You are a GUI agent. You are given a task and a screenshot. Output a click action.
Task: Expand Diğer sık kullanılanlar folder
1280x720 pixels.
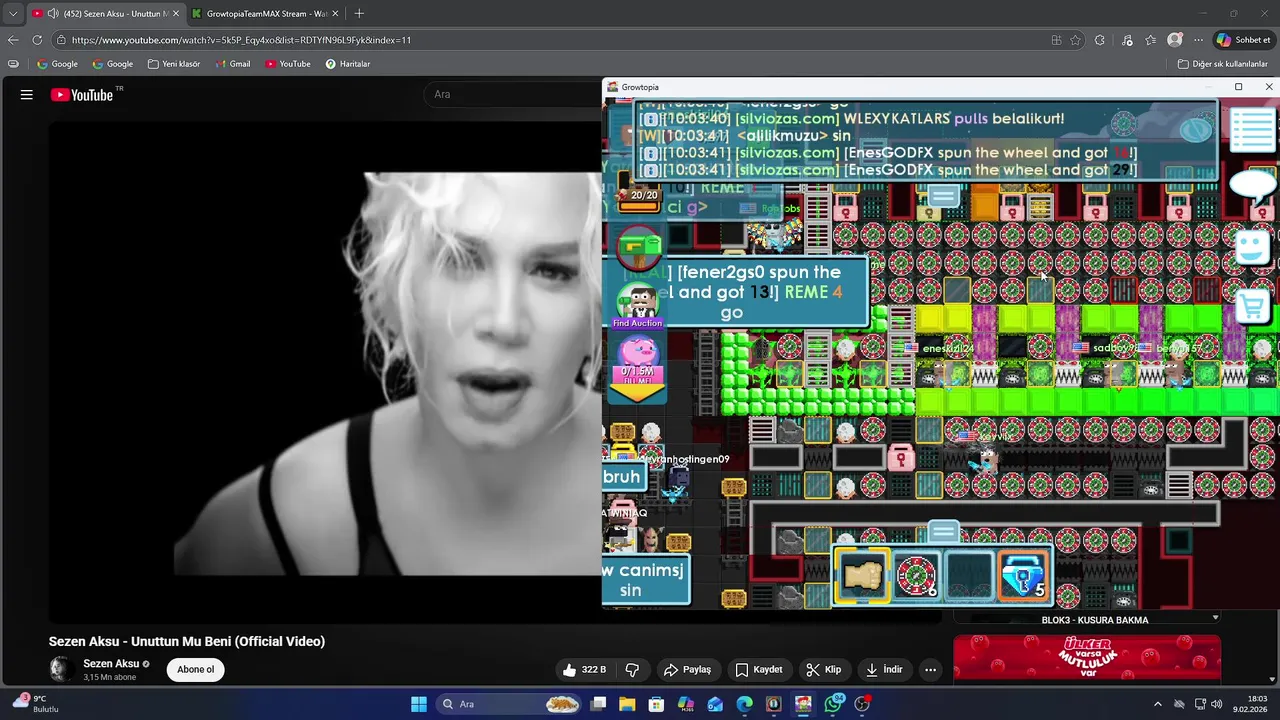(1222, 64)
